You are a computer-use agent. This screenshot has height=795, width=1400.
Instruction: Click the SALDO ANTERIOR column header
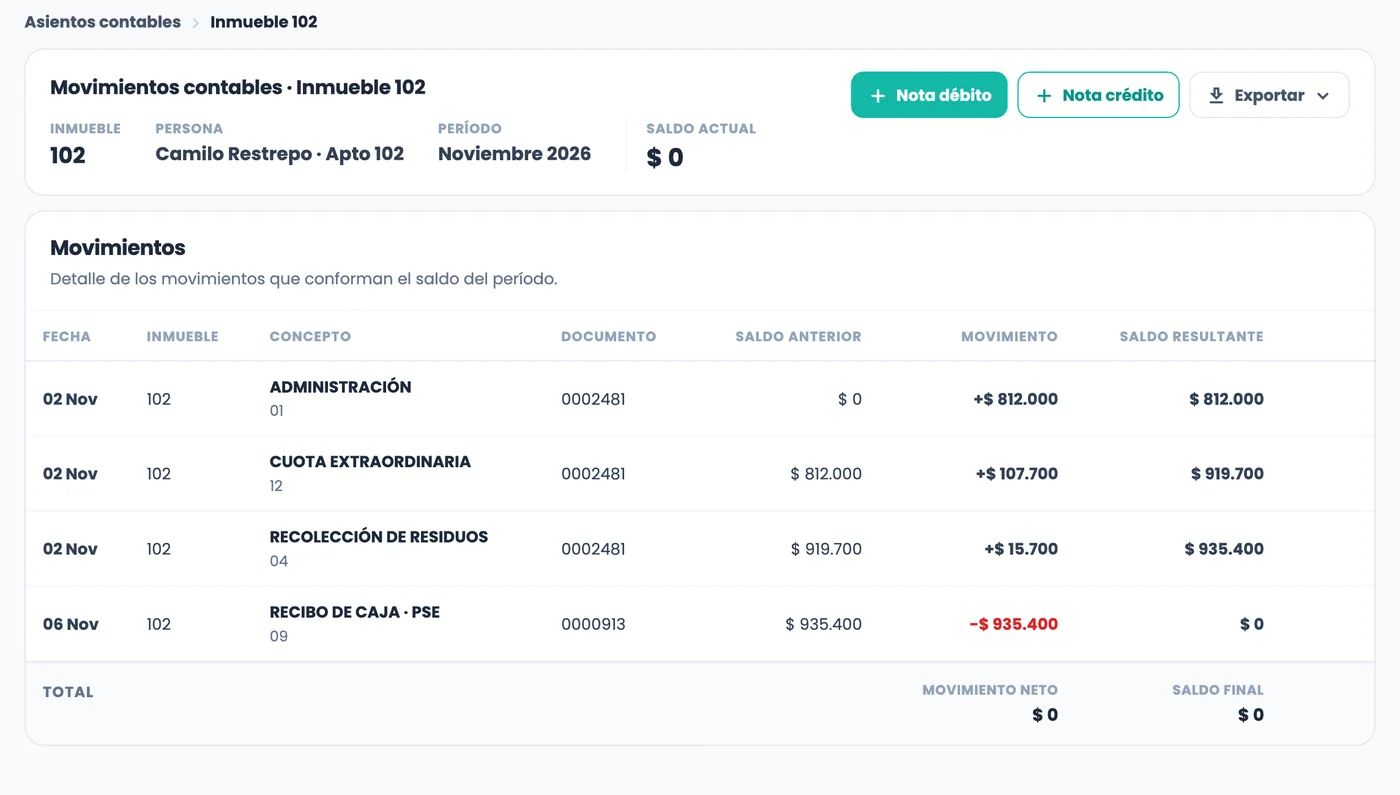tap(798, 337)
